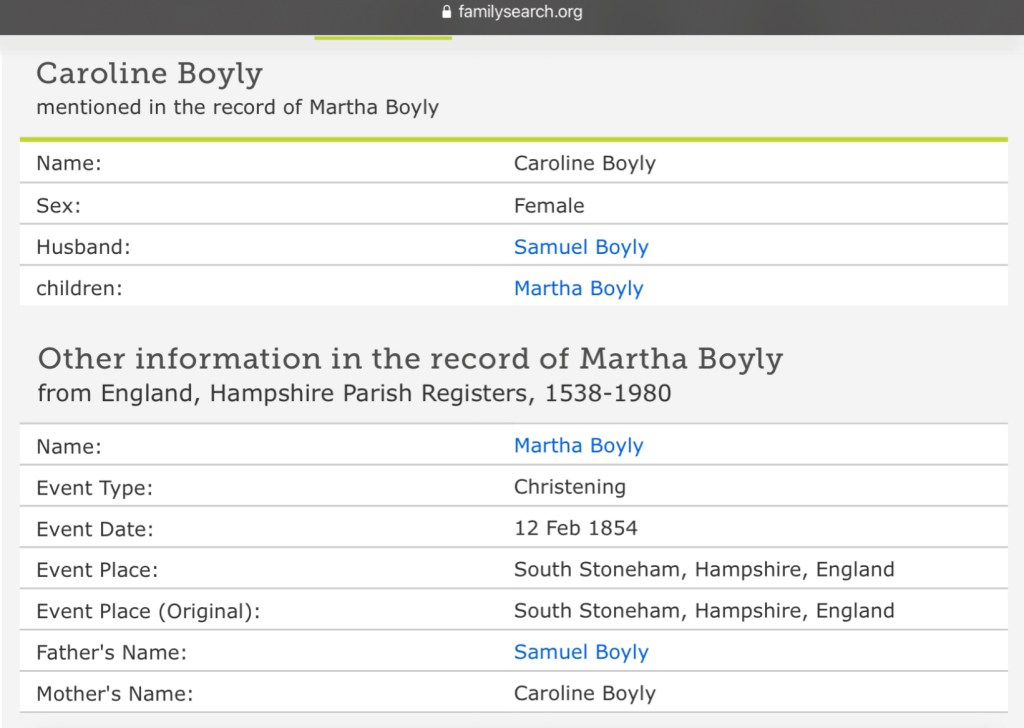
Task: Click value in Event Place (Original) row
Action: click(703, 611)
